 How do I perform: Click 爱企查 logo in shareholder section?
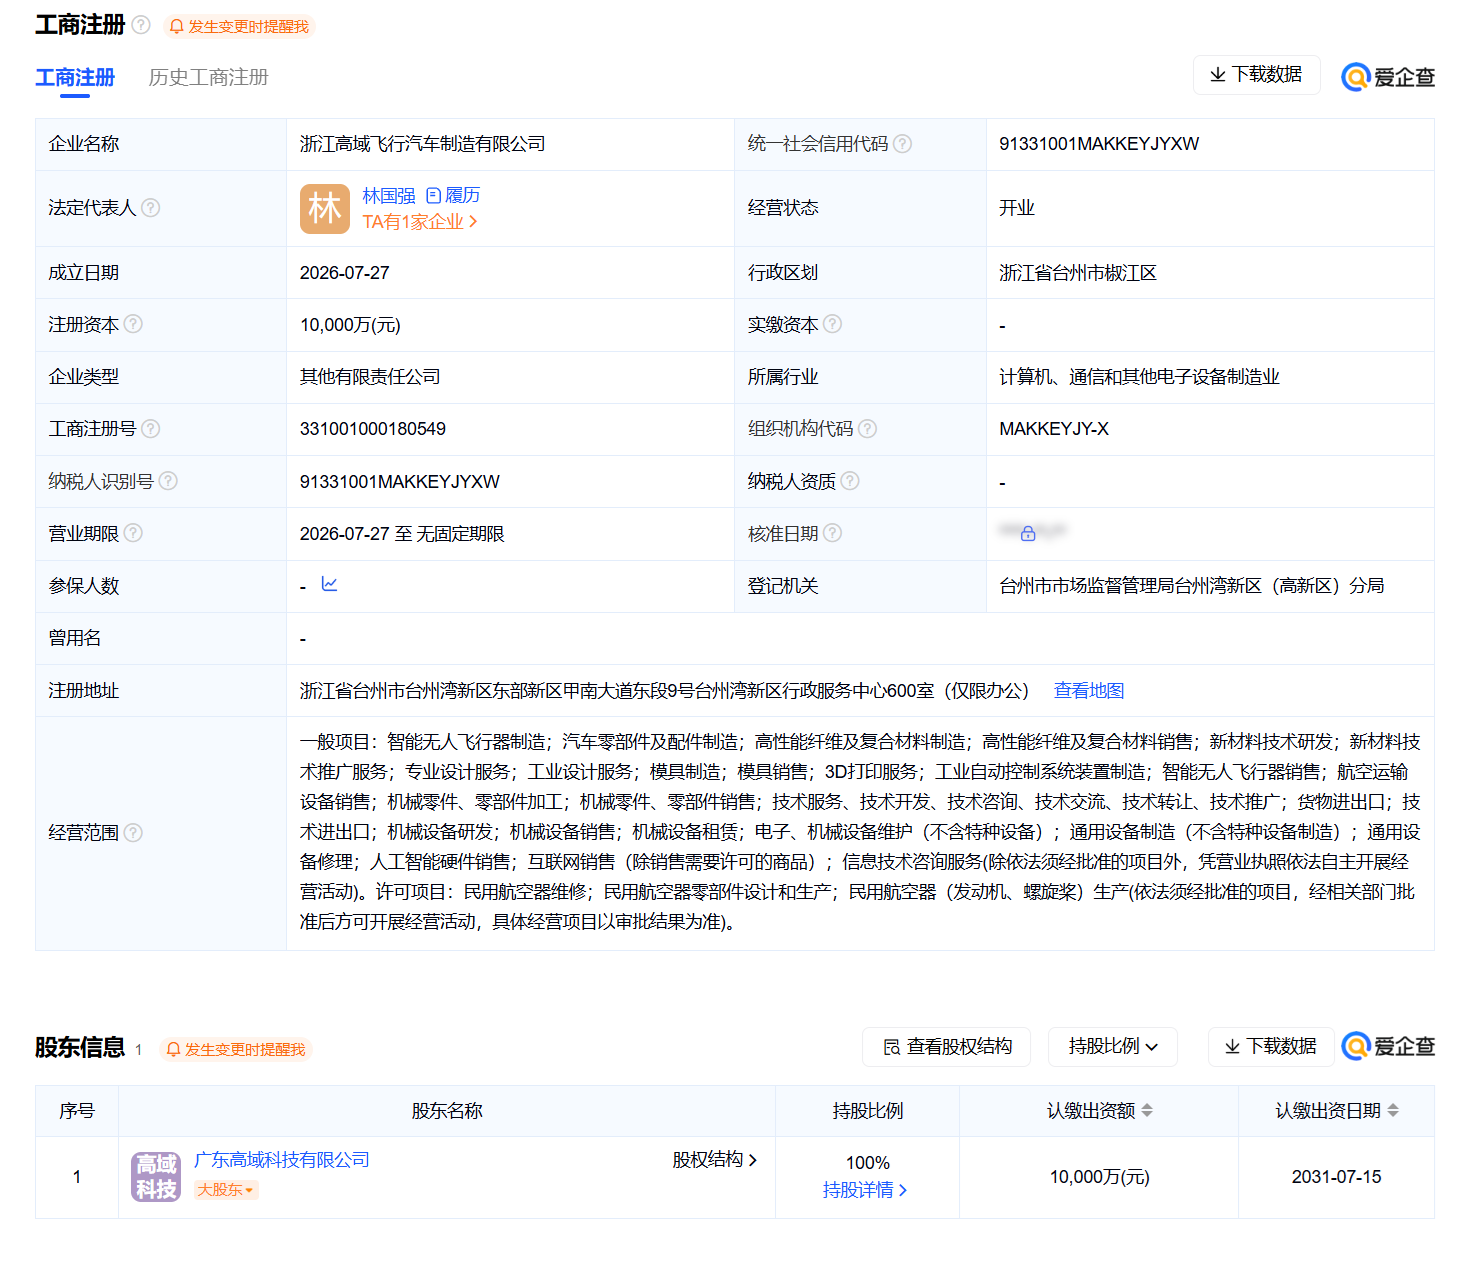(1388, 1047)
